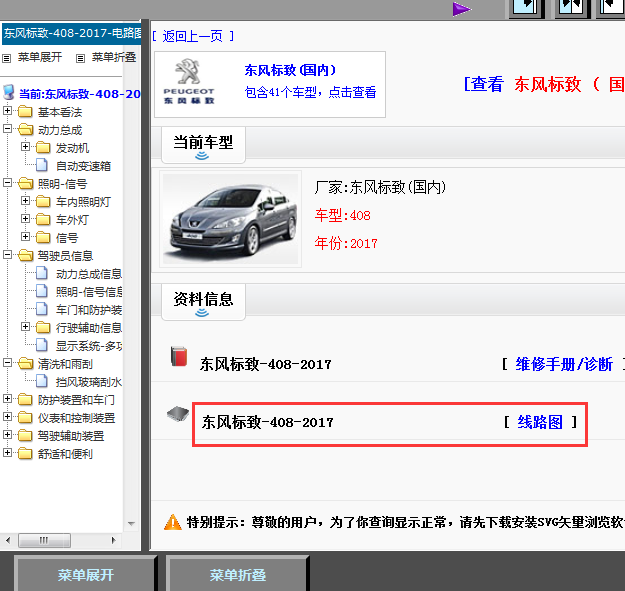Click the tree panel scroll-right arrow

coord(114,540)
